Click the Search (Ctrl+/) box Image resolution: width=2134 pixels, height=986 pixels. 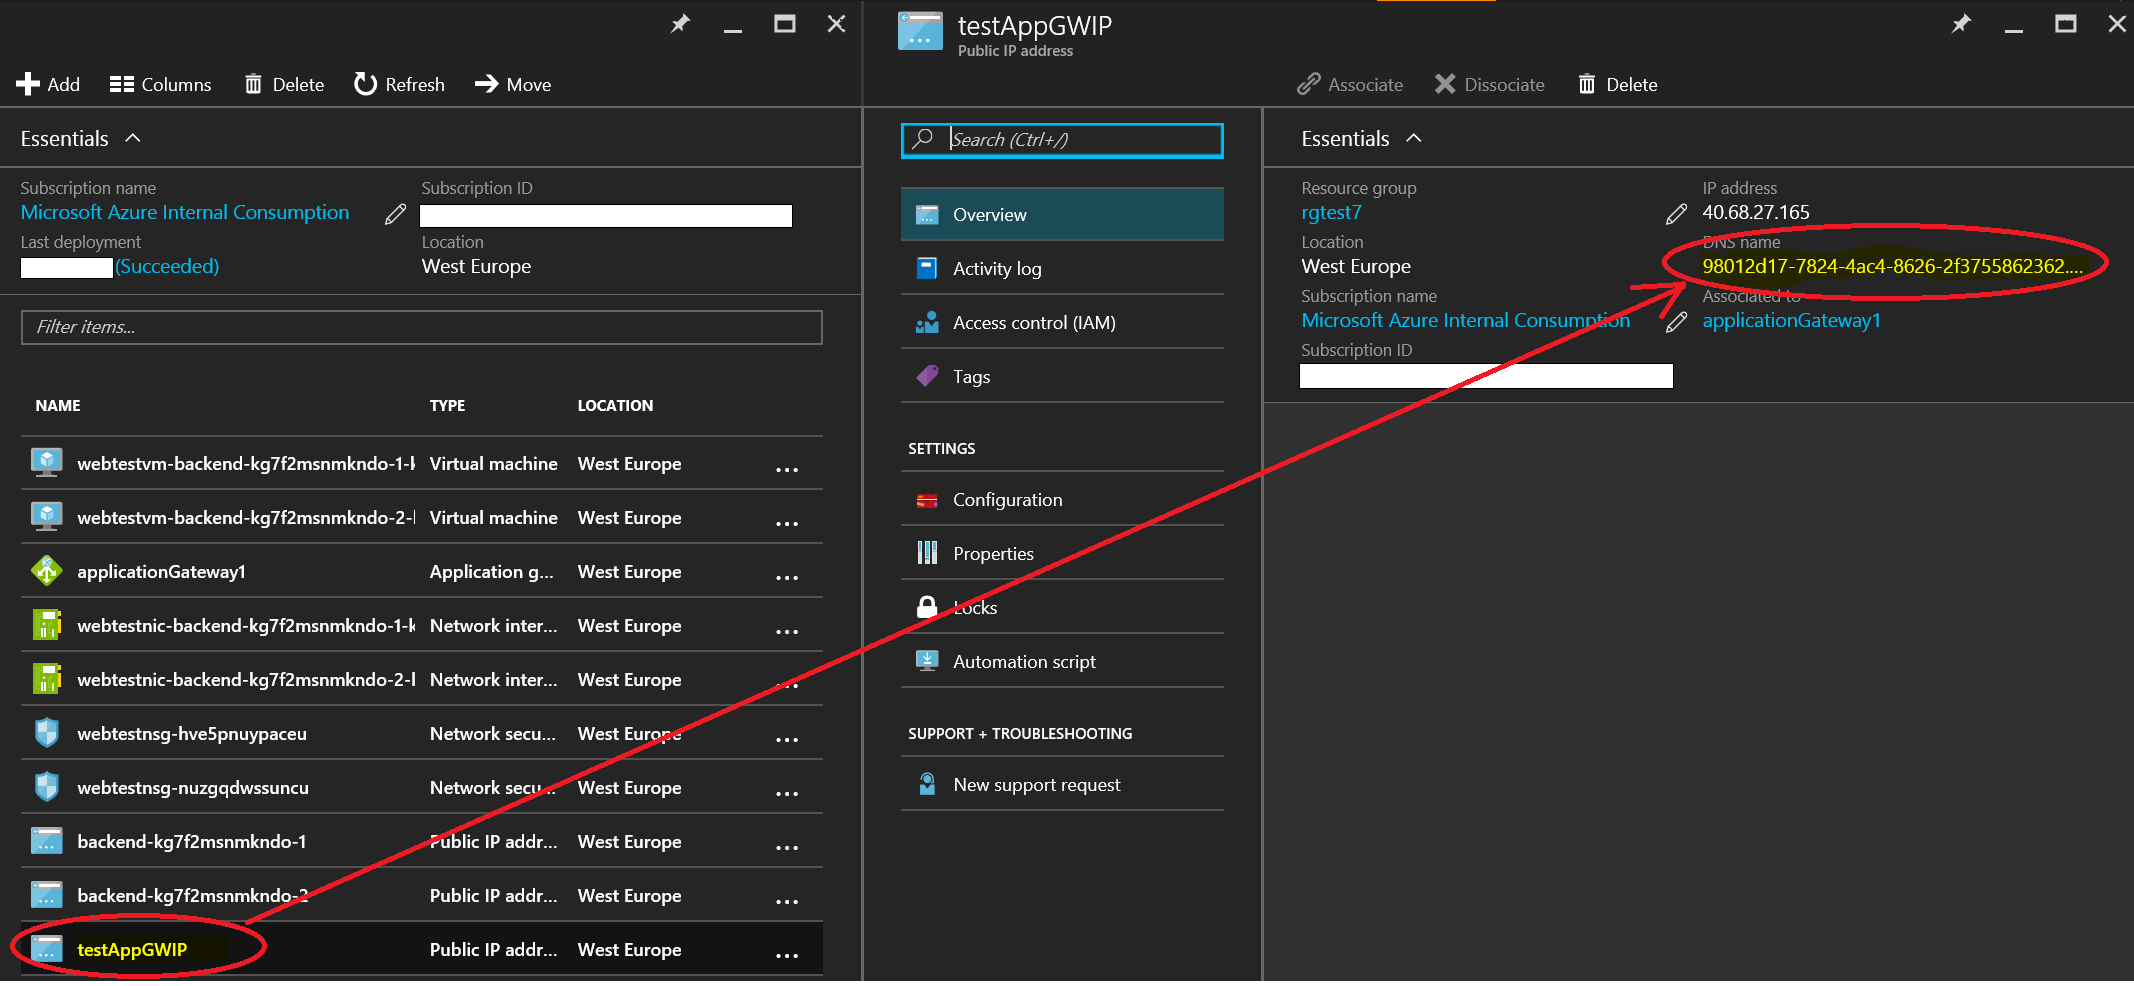[1062, 140]
